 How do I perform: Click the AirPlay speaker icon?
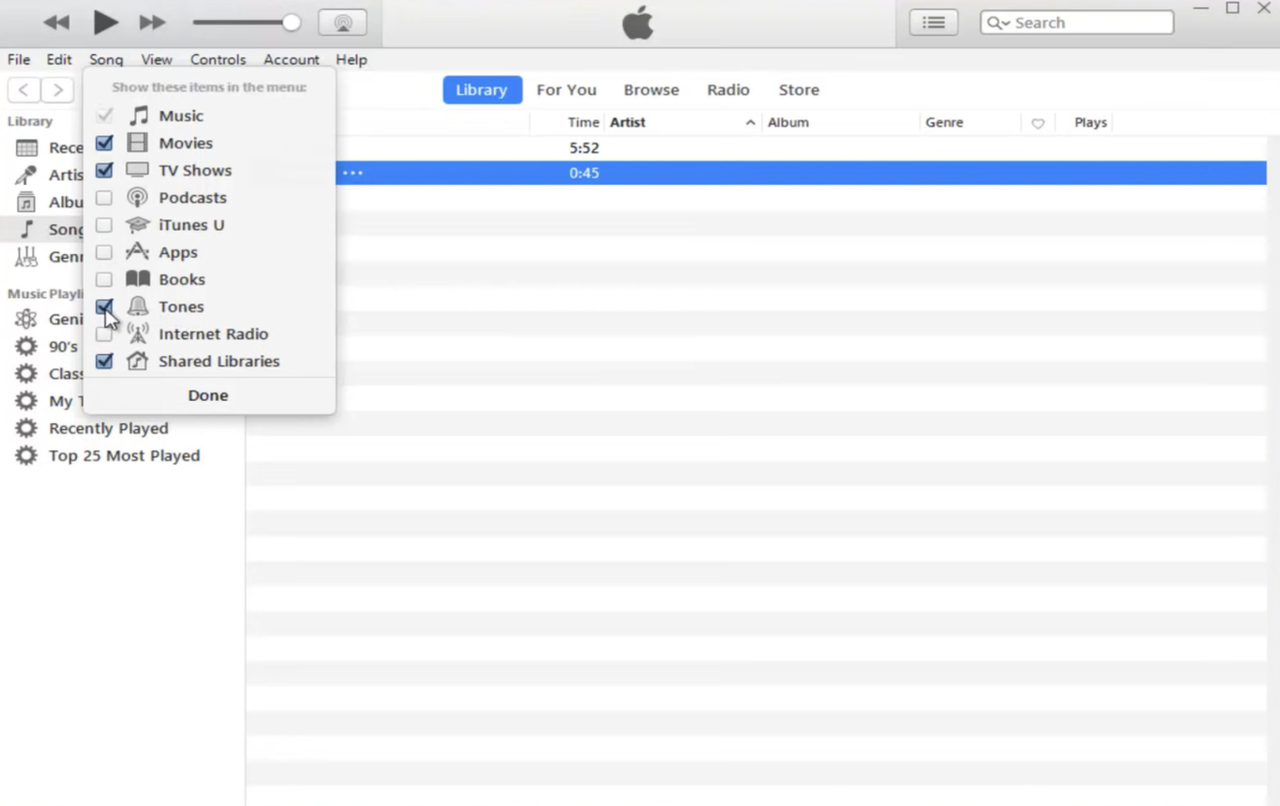[341, 22]
